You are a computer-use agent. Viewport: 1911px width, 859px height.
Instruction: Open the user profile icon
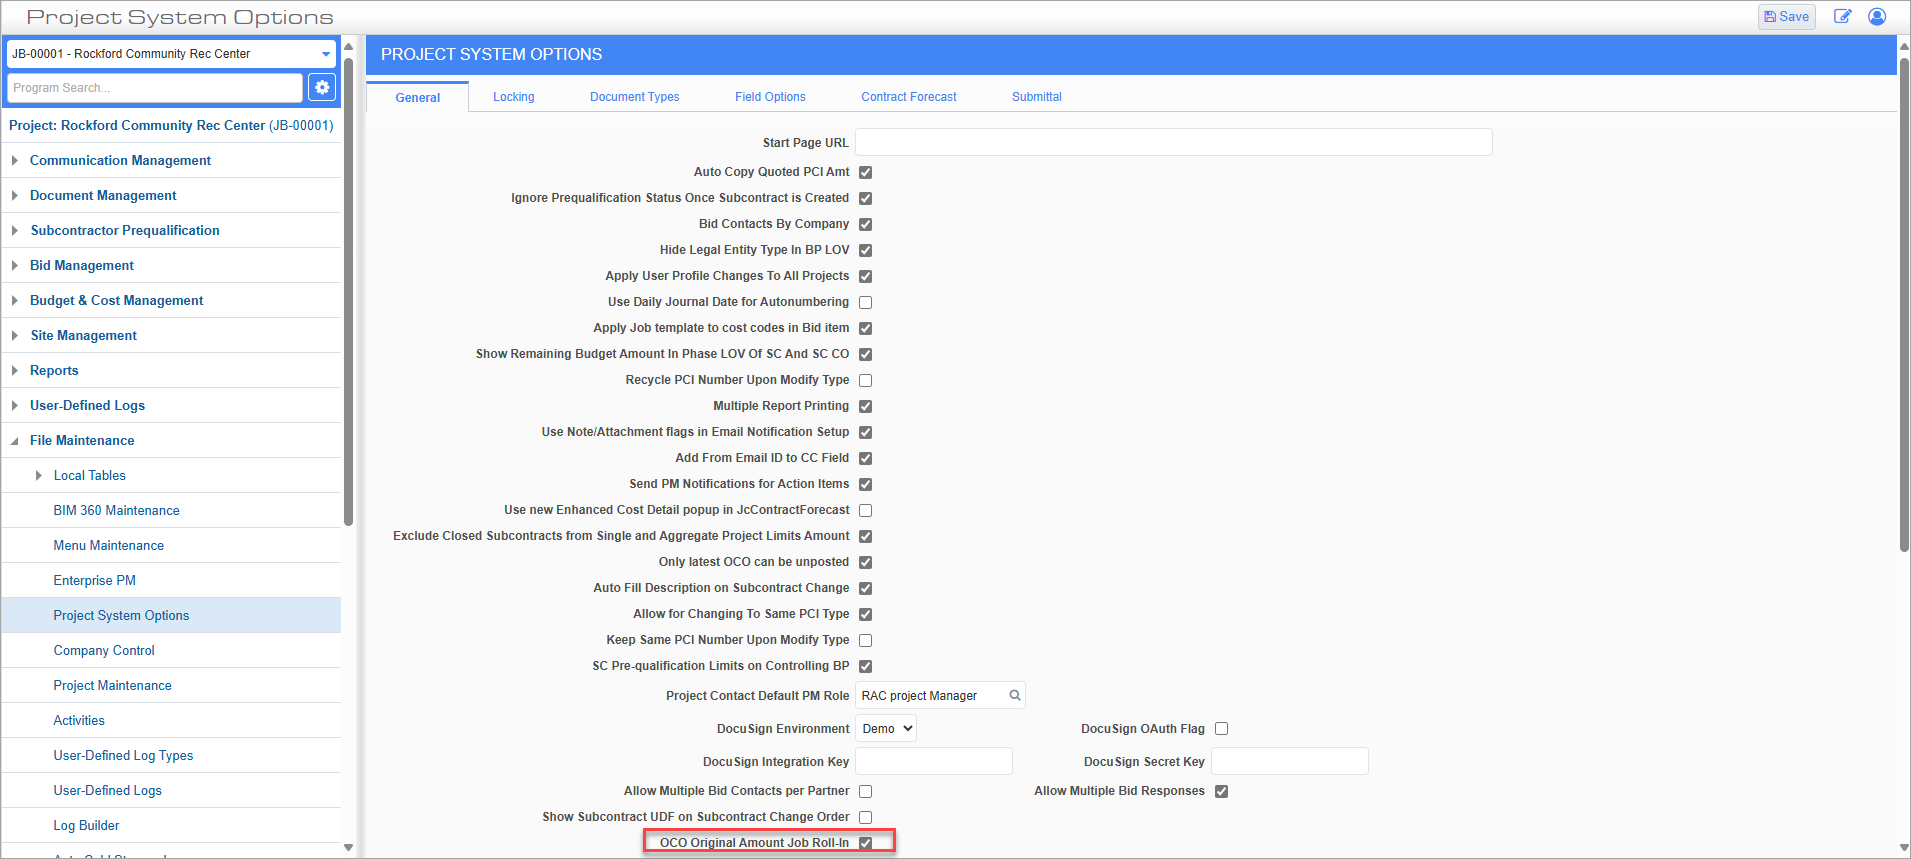(x=1877, y=17)
